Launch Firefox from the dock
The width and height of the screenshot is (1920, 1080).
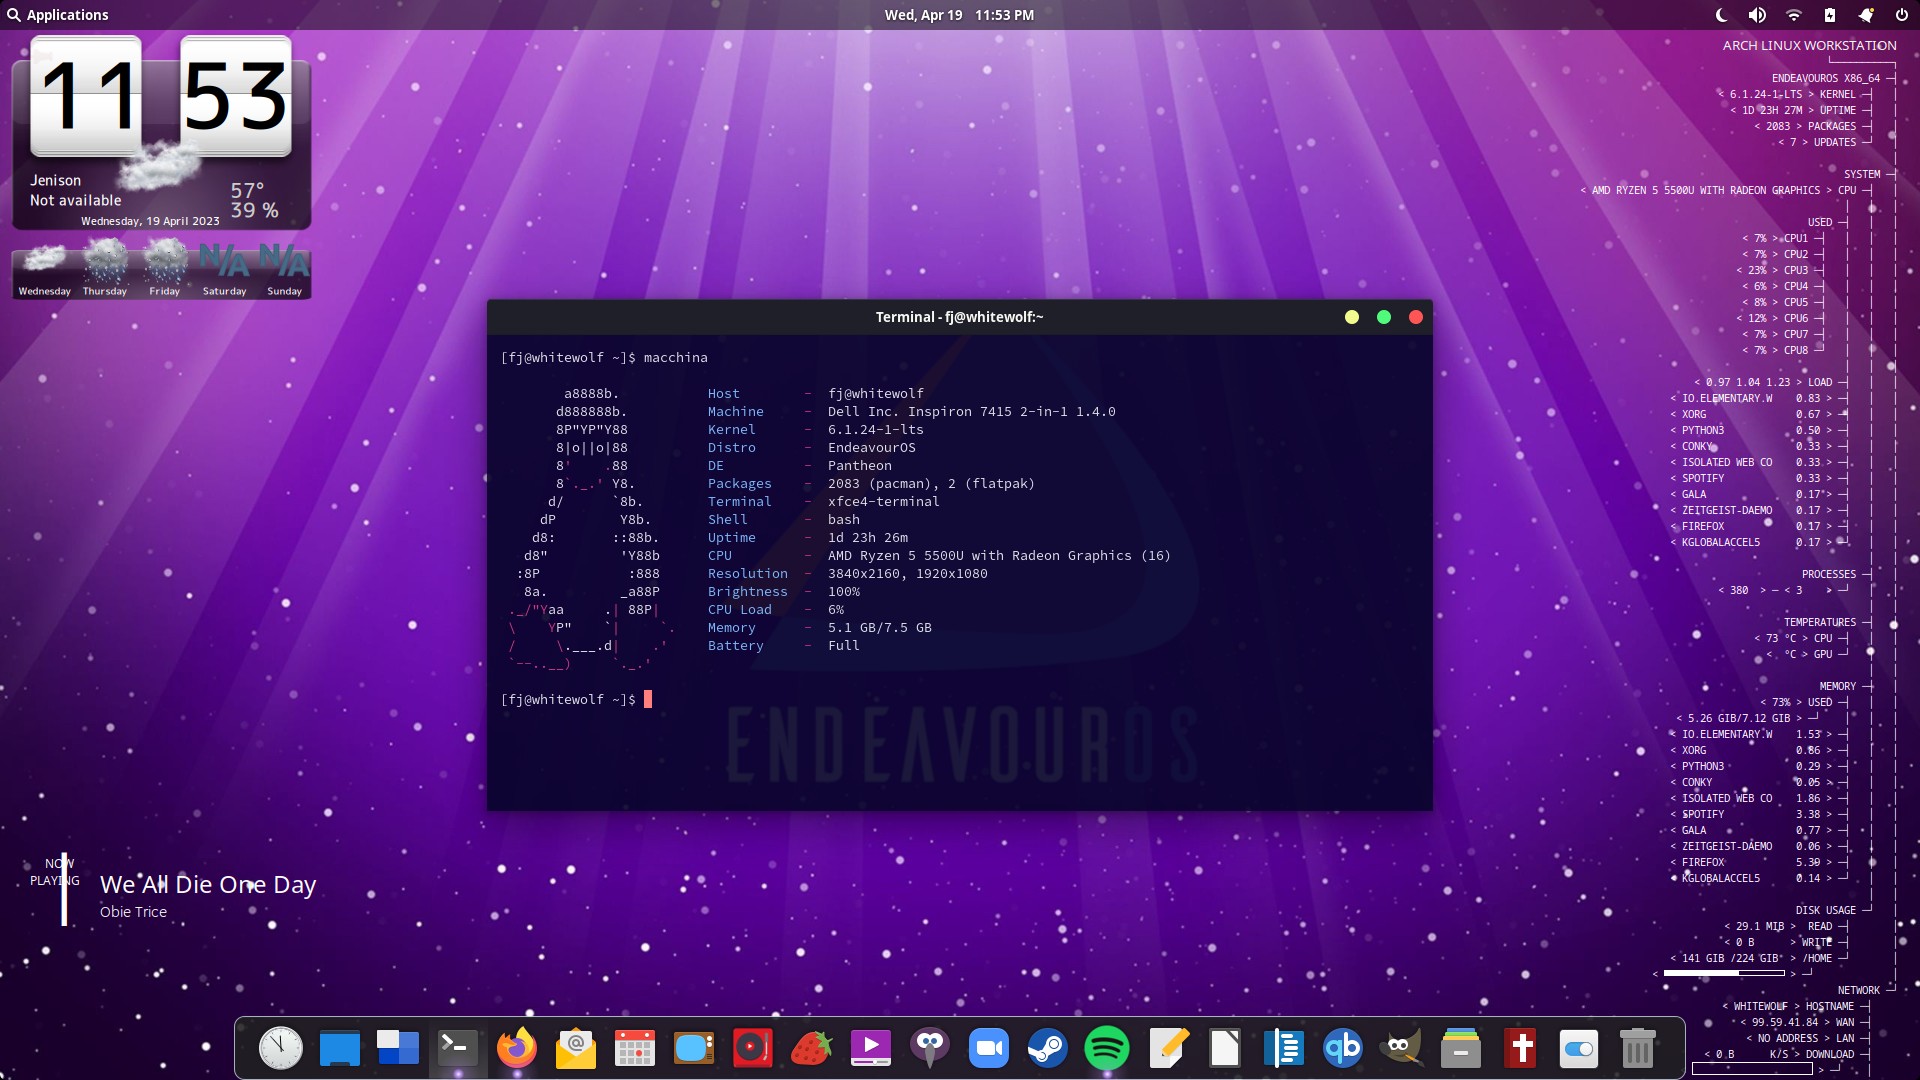point(516,1048)
